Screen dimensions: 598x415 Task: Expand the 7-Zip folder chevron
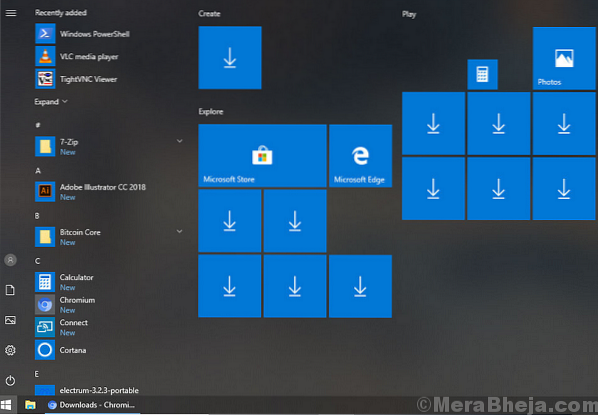[179, 141]
